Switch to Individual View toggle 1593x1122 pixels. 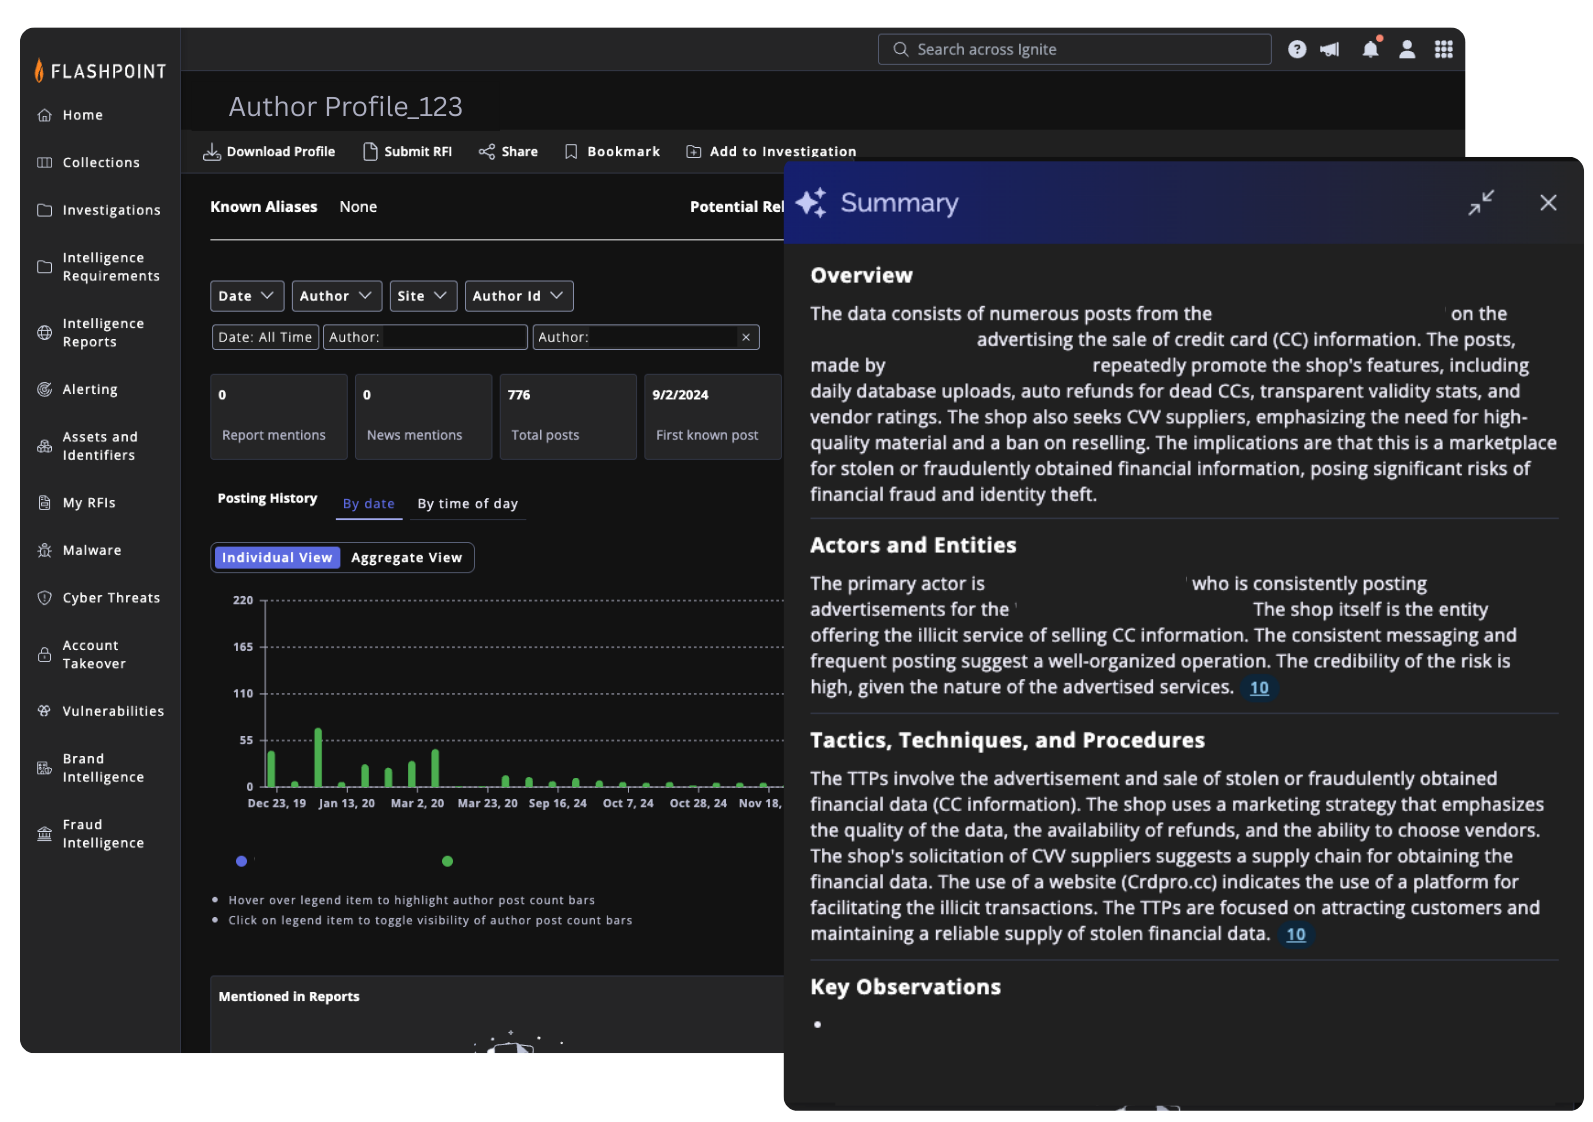click(277, 558)
